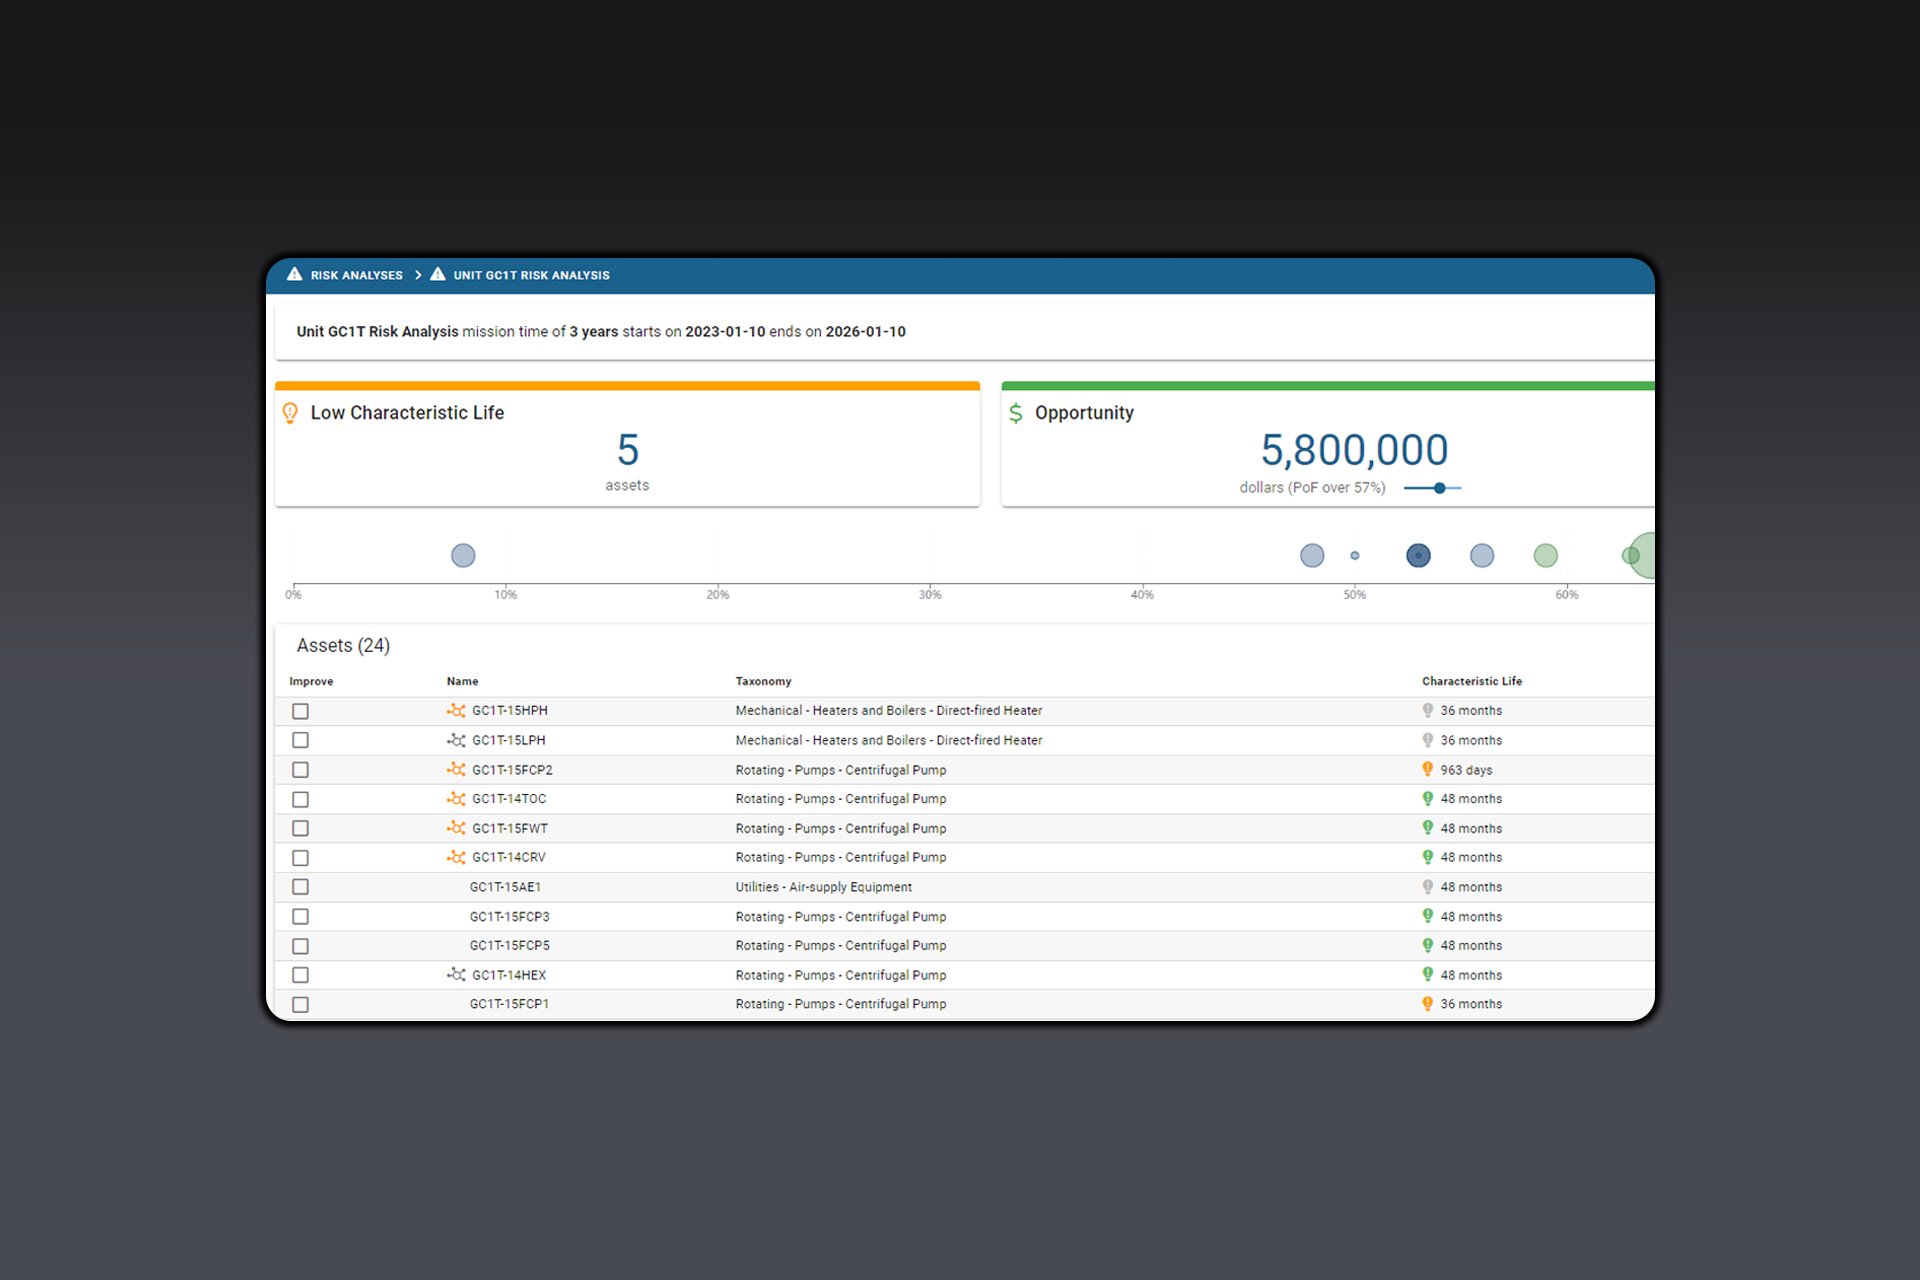This screenshot has height=1280, width=1920.
Task: Check the Improve checkbox for GC1T-15HPH
Action: click(300, 711)
